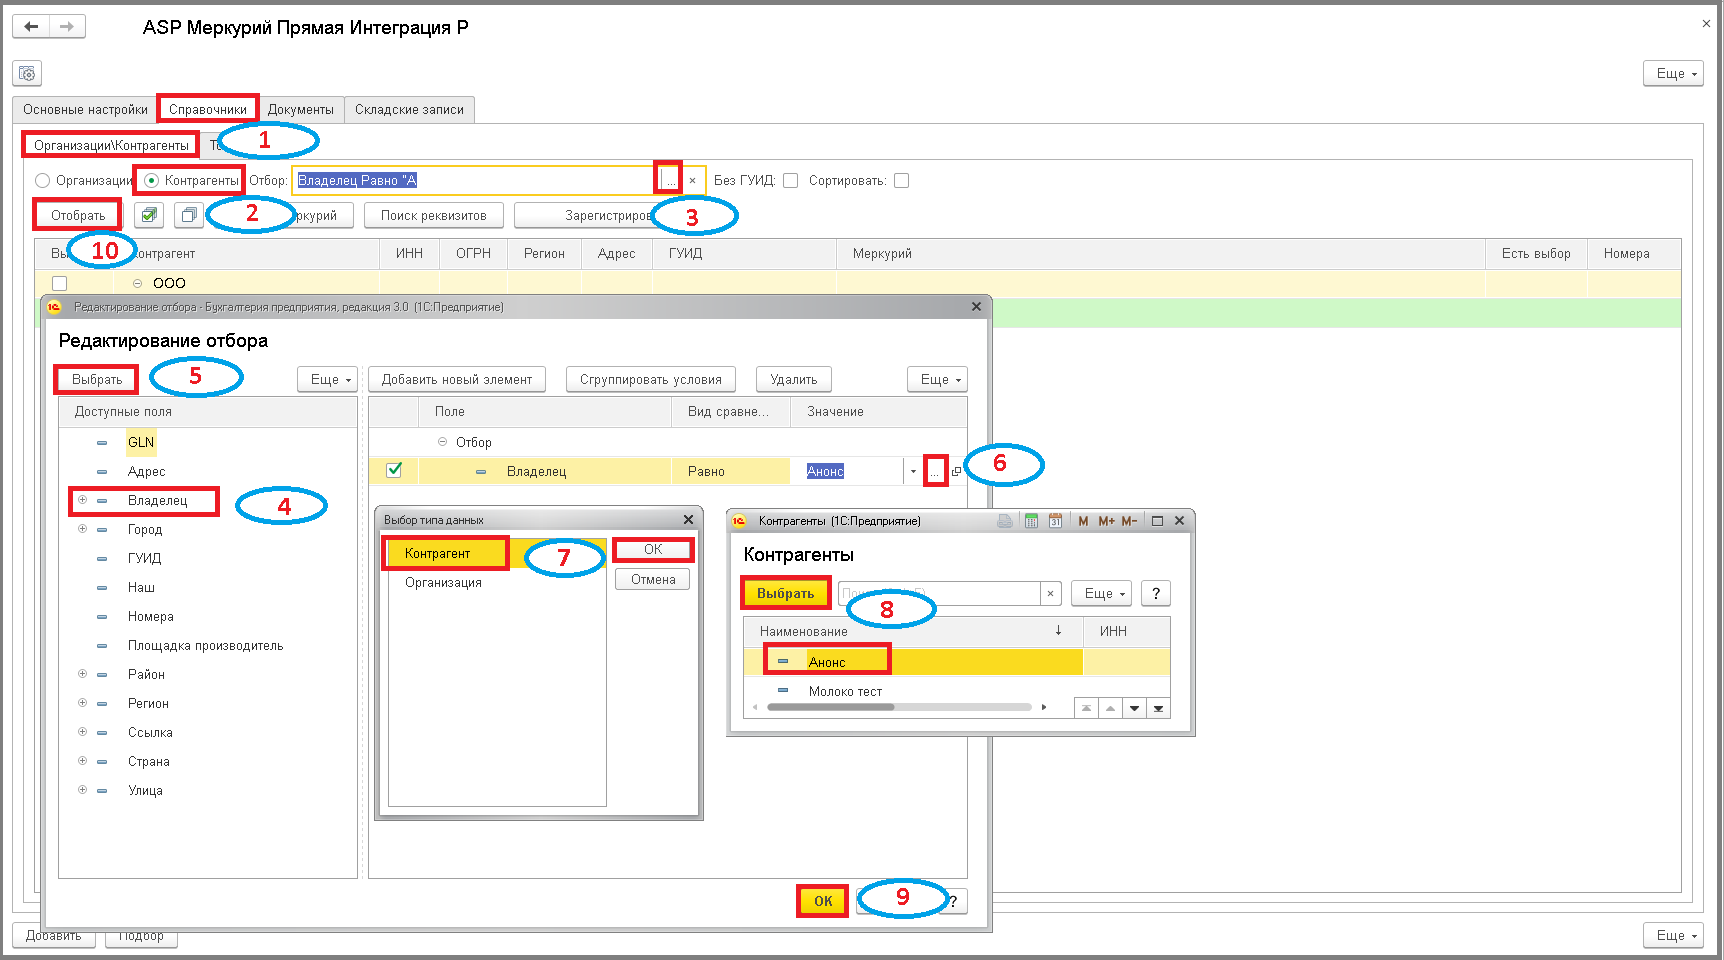Uncheck the Владелец filter condition checkbox
The height and width of the screenshot is (960, 1724).
tap(394, 470)
